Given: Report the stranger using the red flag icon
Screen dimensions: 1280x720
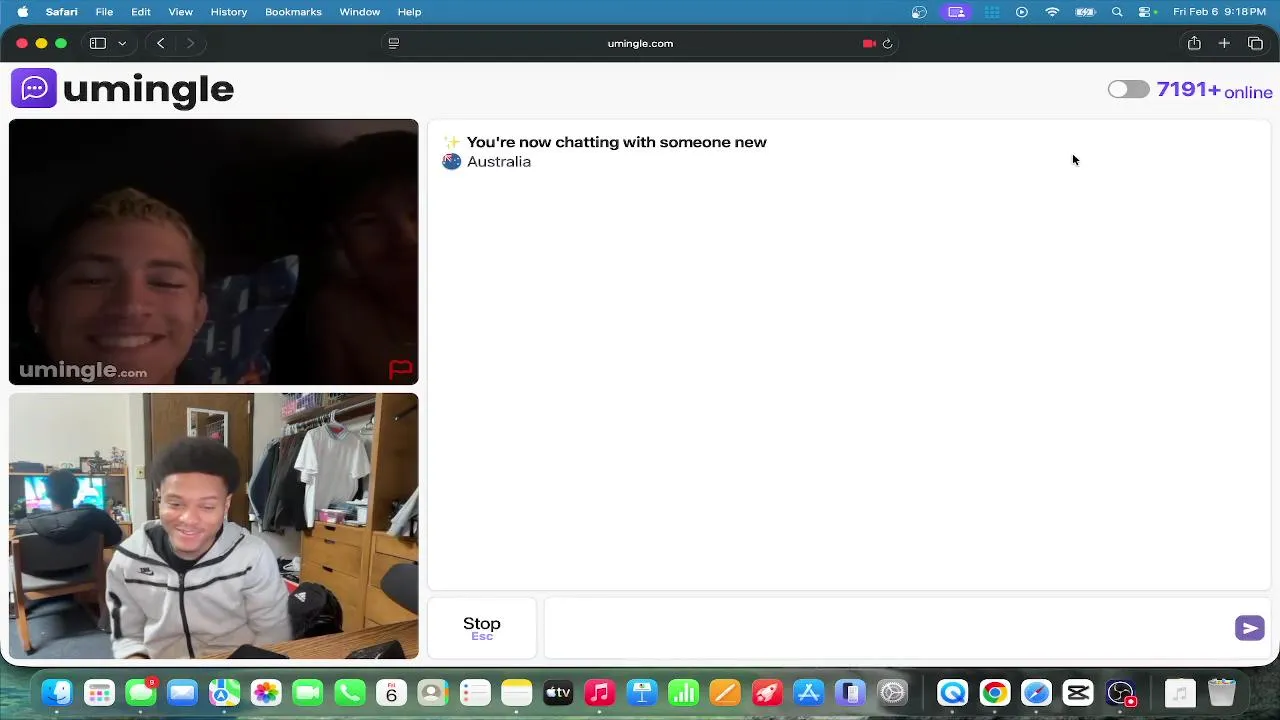Looking at the screenshot, I should click(x=400, y=369).
